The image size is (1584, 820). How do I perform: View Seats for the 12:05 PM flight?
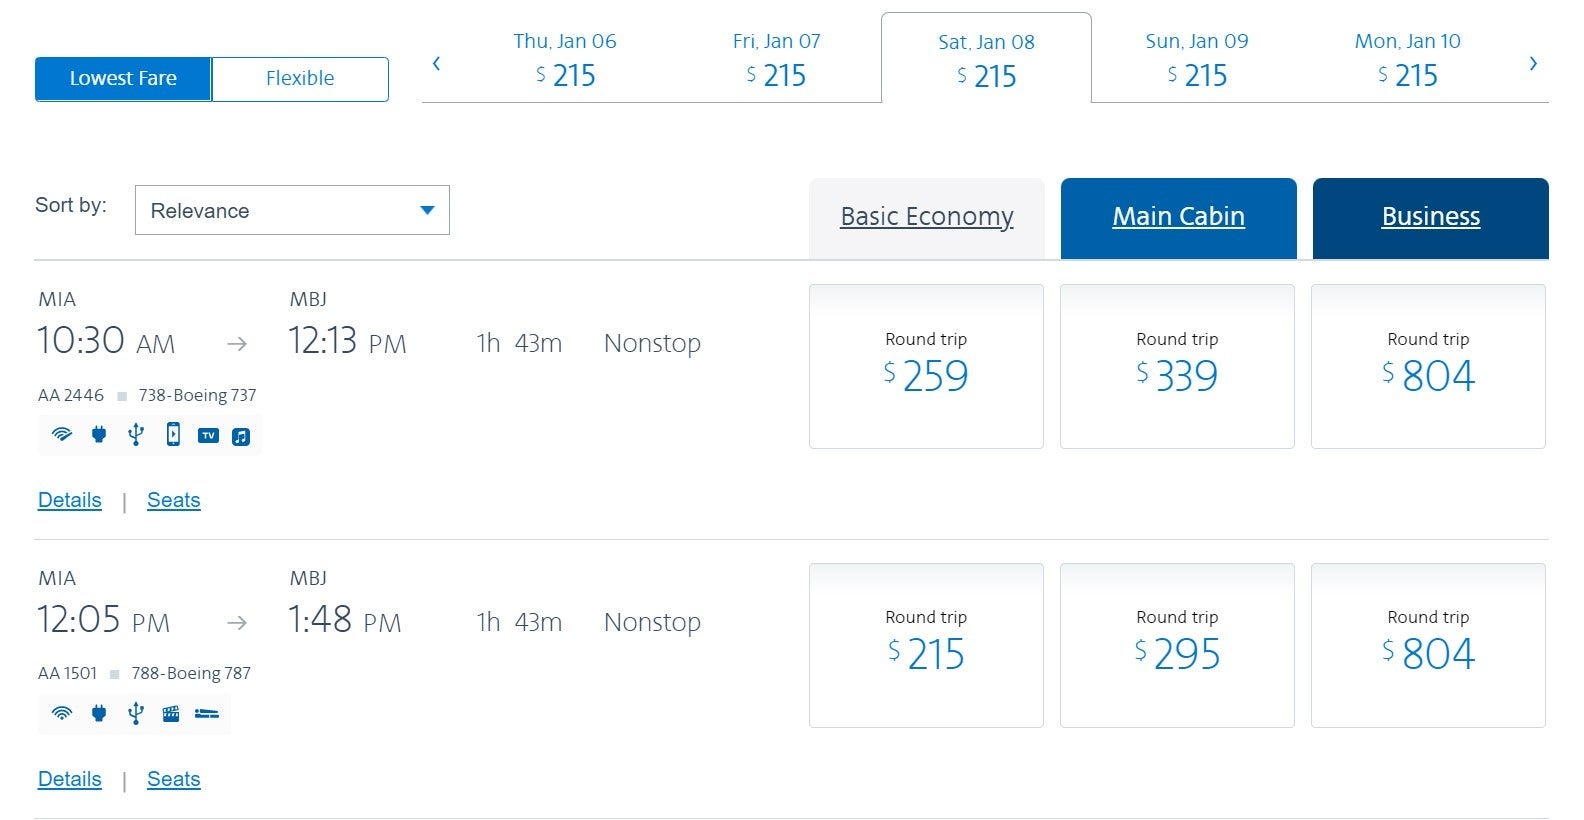(x=174, y=779)
